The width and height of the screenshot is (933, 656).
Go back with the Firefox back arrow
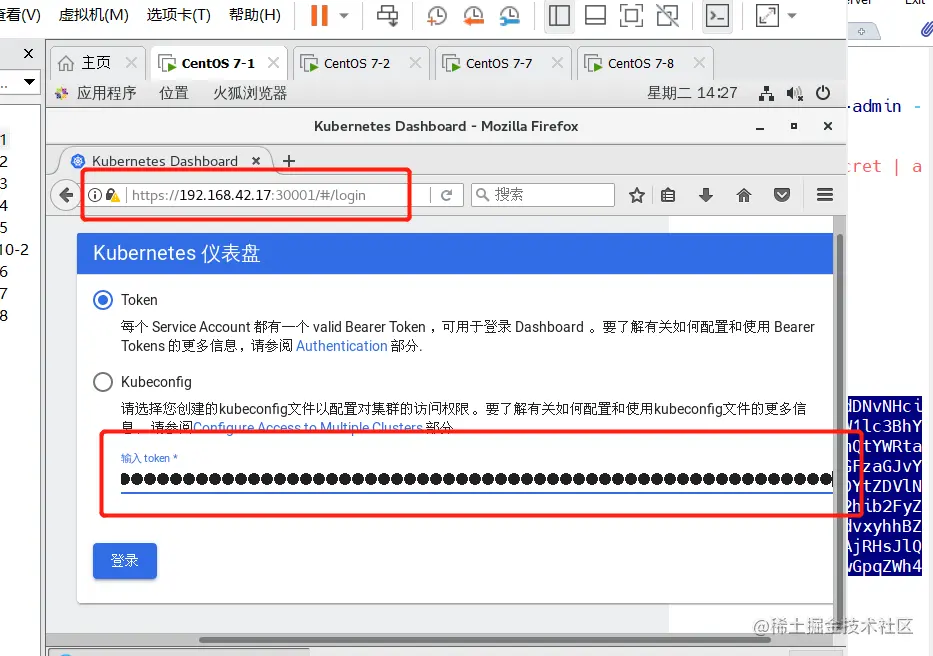click(66, 195)
